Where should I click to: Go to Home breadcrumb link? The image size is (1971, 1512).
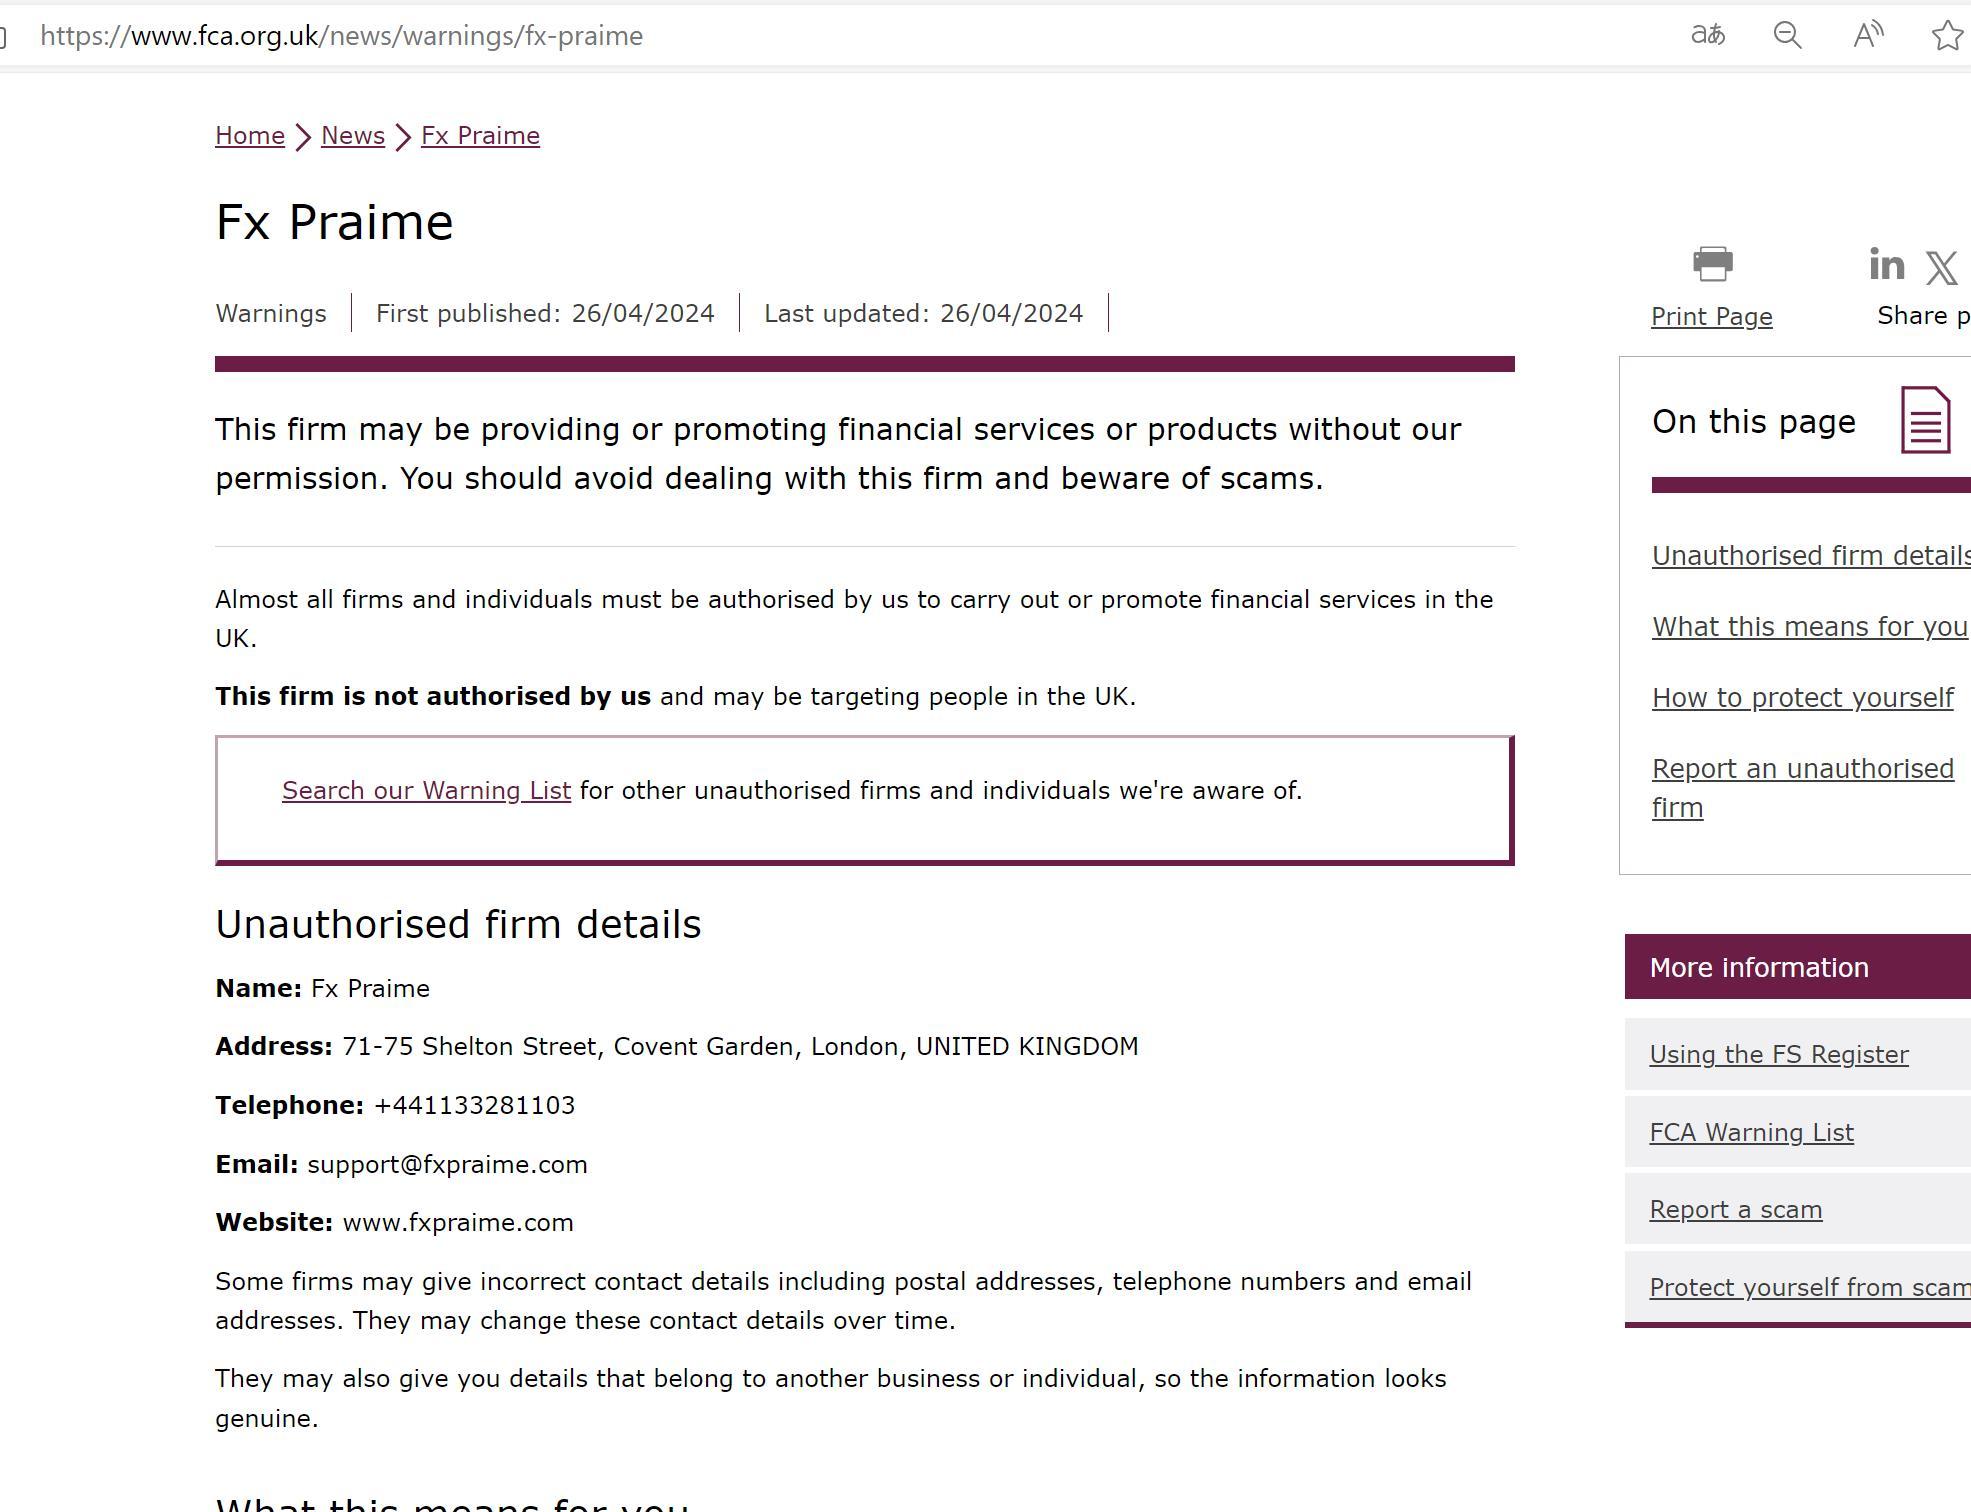[250, 136]
